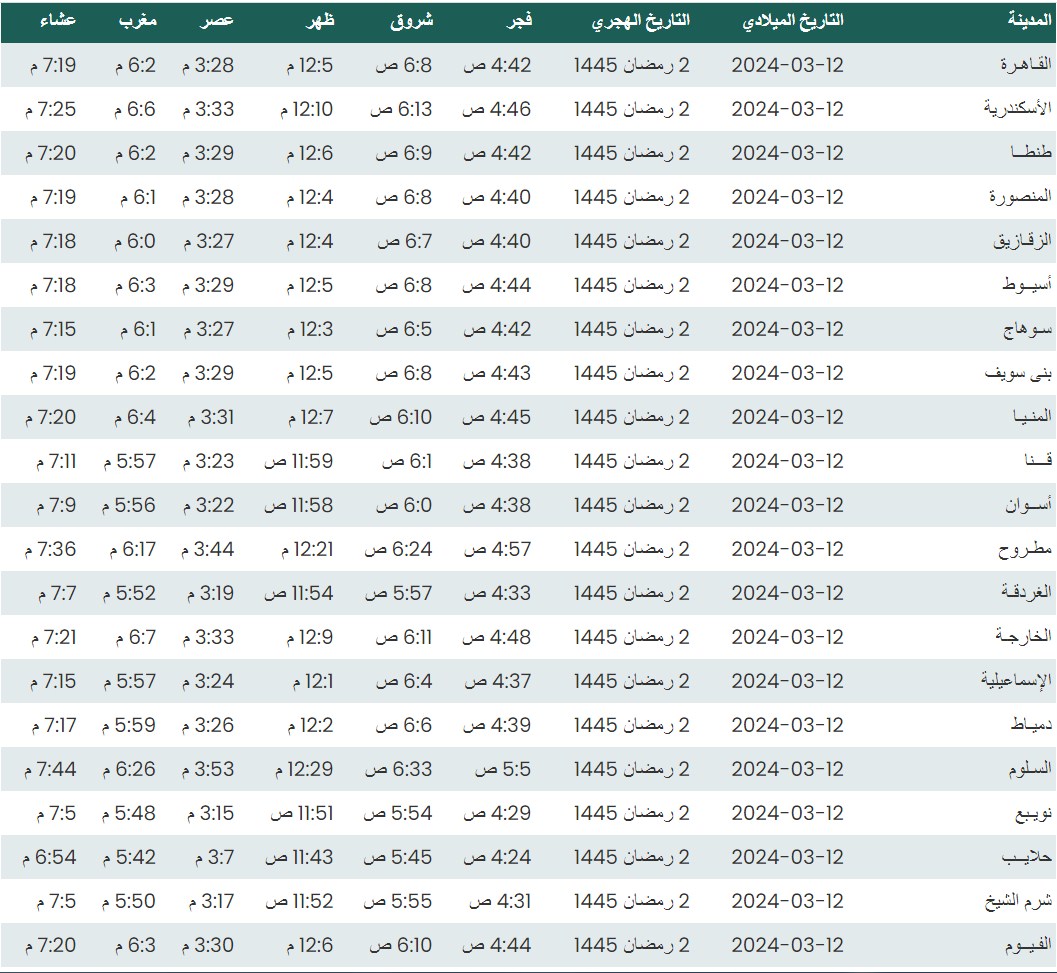
Task: Select the شرم الشيخ city row label
Action: point(1018,901)
